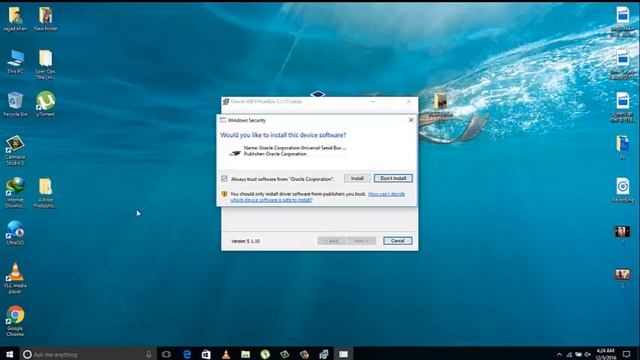
Task: Open the New folder on desktop
Action: pyautogui.click(x=45, y=19)
